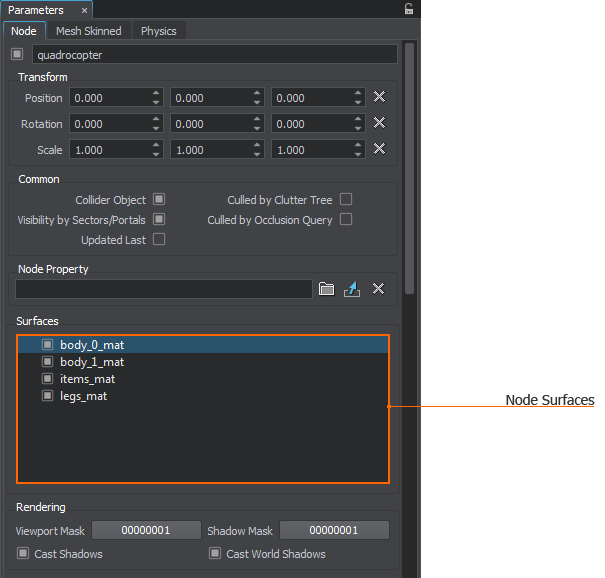Click the edit property icon beside folder
This screenshot has height=578, width=605.
[x=351, y=289]
